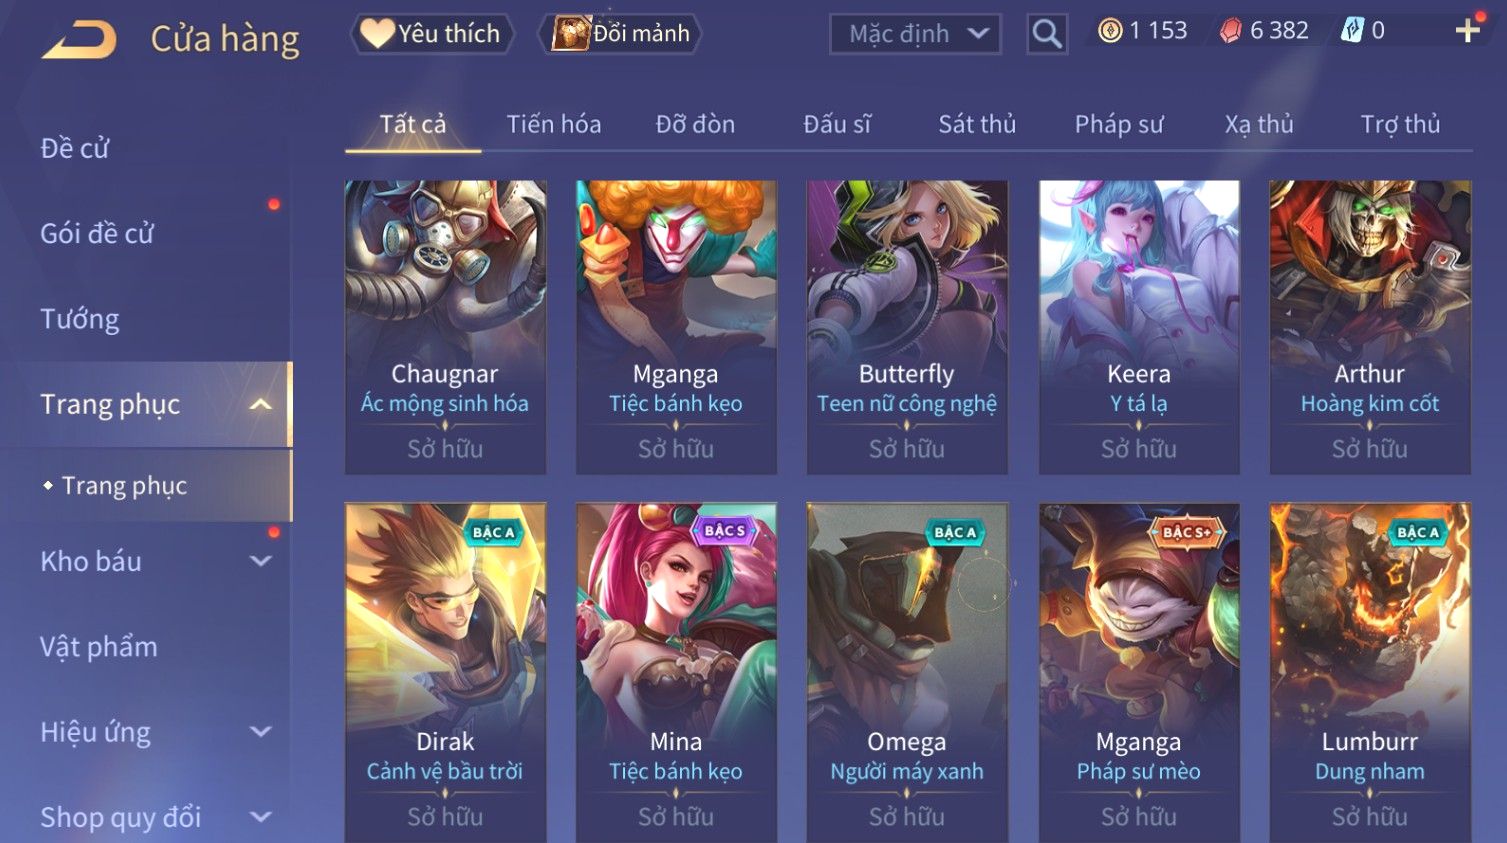This screenshot has width=1507, height=843.
Task: Open Gói đề cử in sidebar
Action: 97,233
